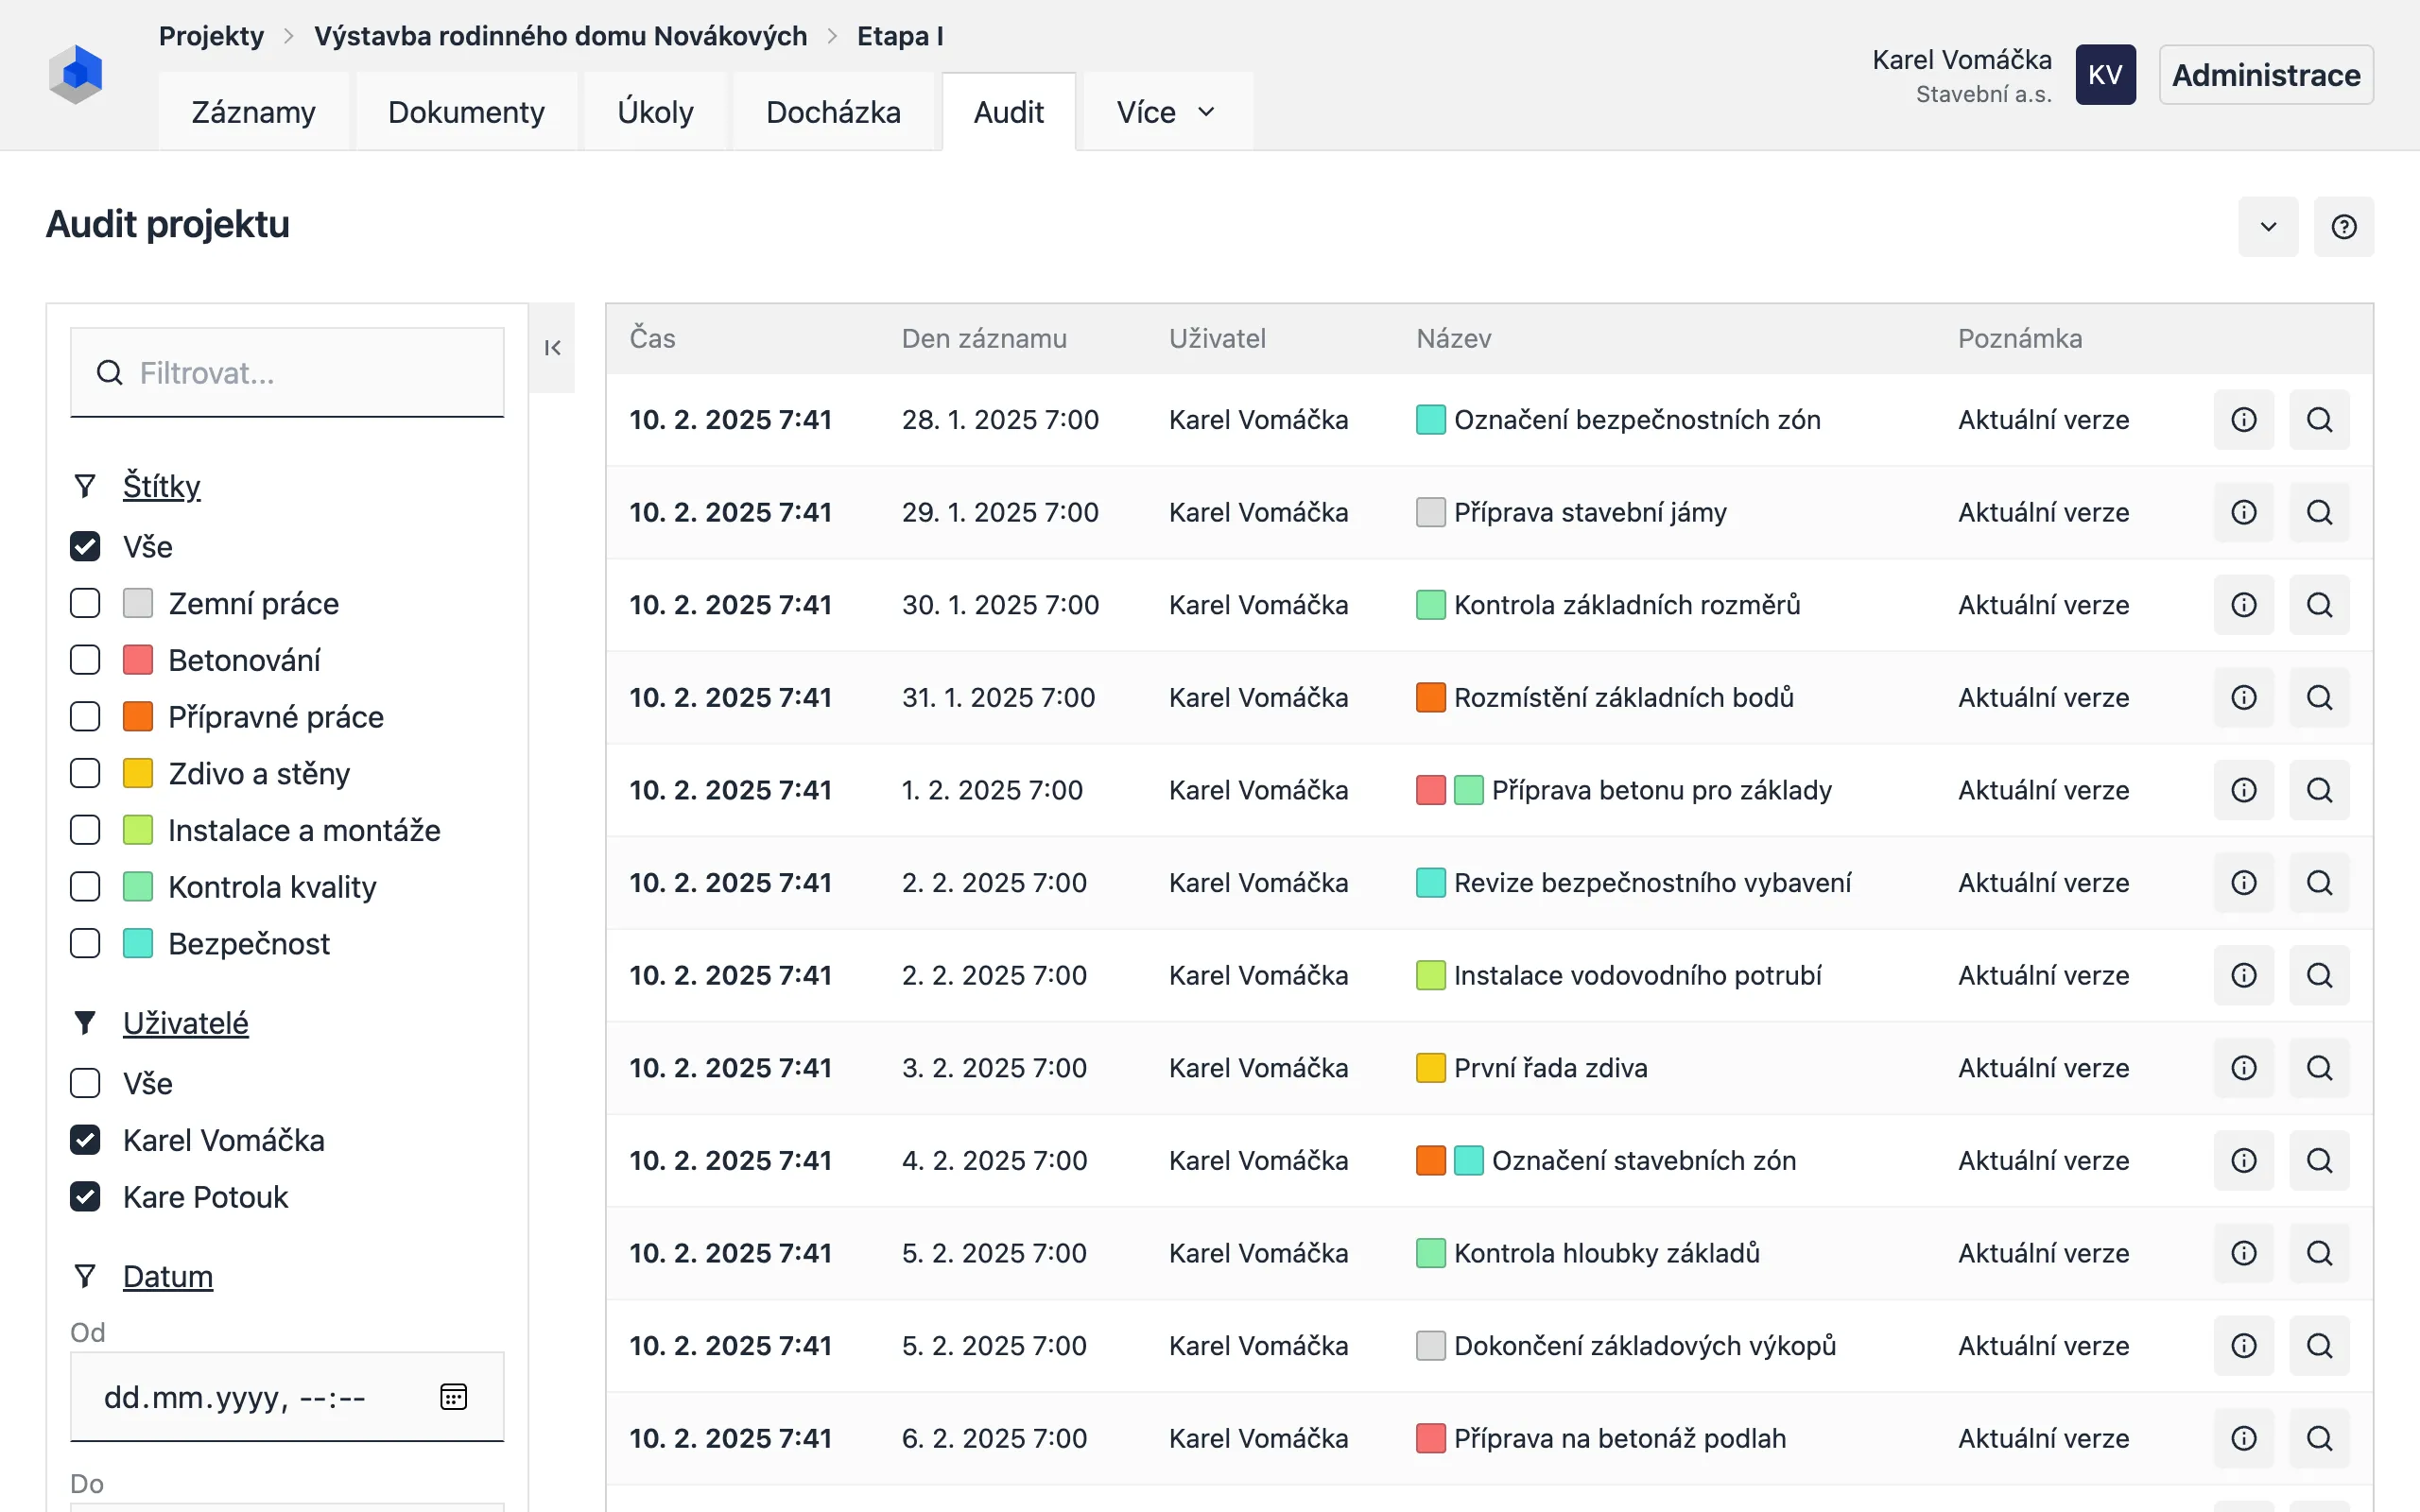Show info for První řada zdiva
The width and height of the screenshot is (2420, 1512).
click(x=2244, y=1068)
